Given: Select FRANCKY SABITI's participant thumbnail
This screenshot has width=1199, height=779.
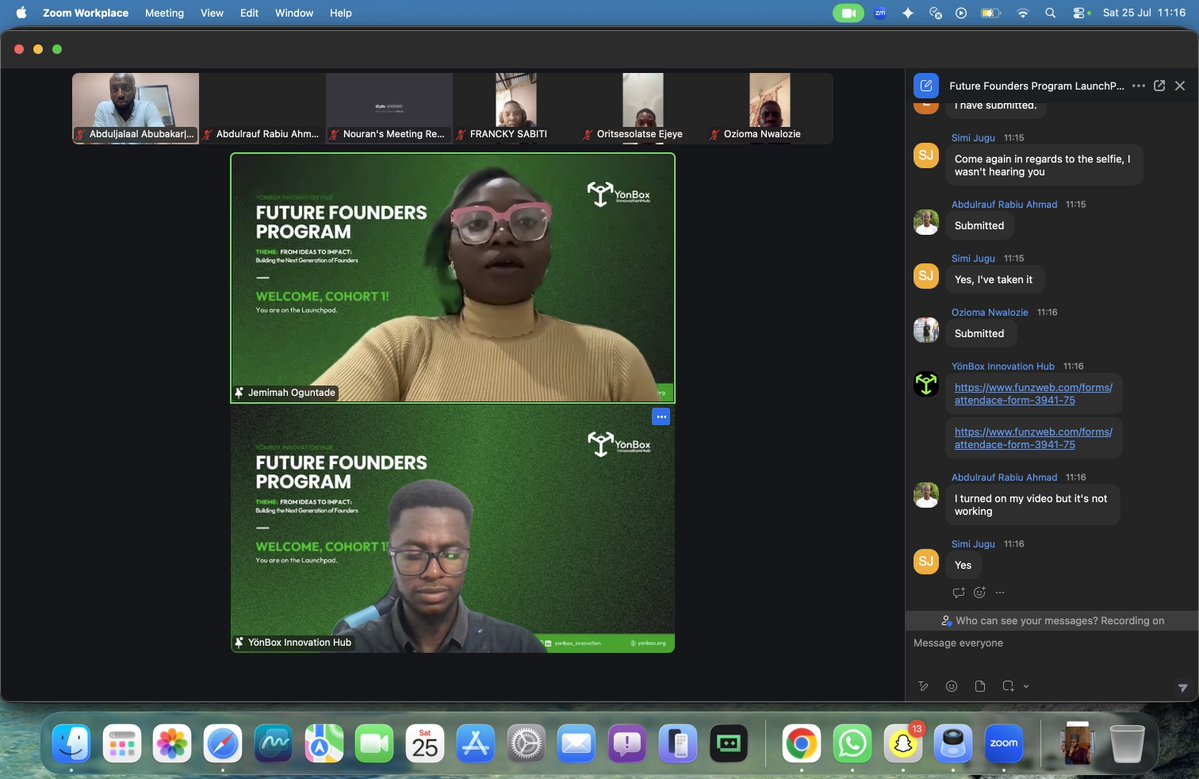Looking at the screenshot, I should [516, 108].
